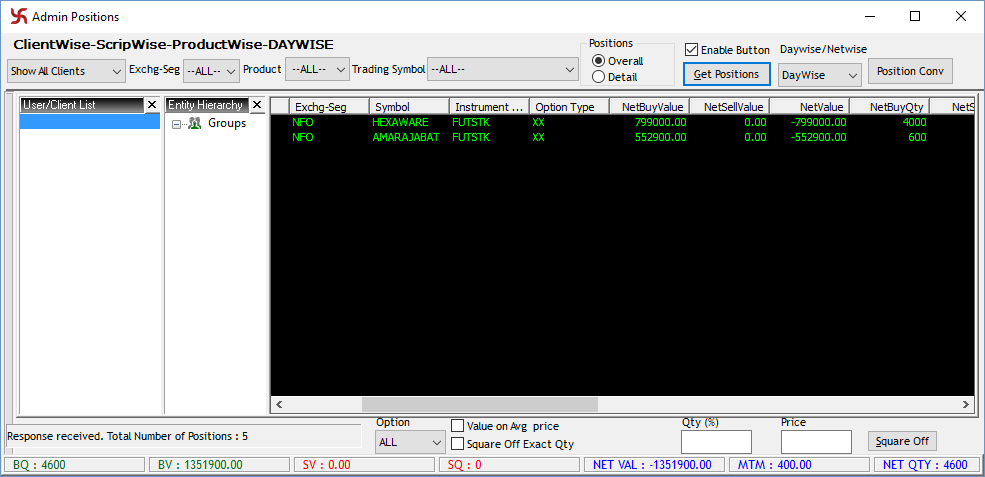This screenshot has width=985, height=477.
Task: Click the Square Off button
Action: [902, 441]
